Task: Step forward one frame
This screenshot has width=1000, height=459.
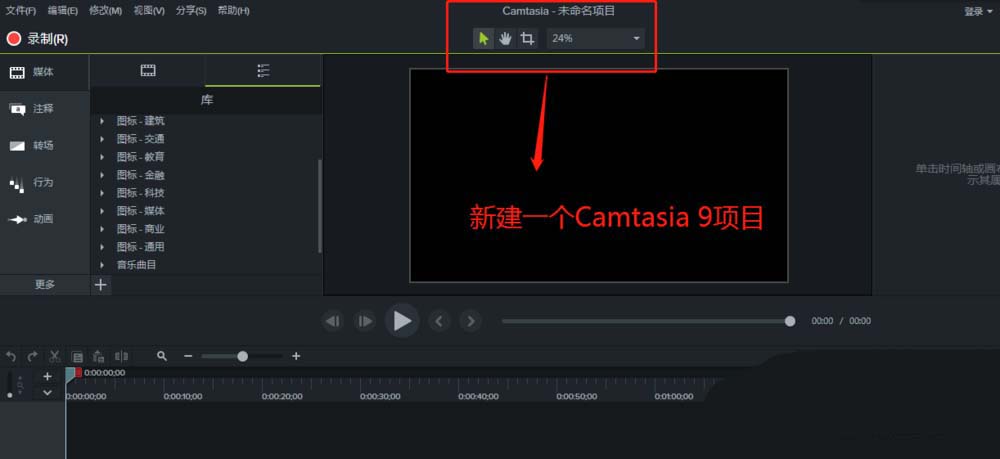Action: 364,321
